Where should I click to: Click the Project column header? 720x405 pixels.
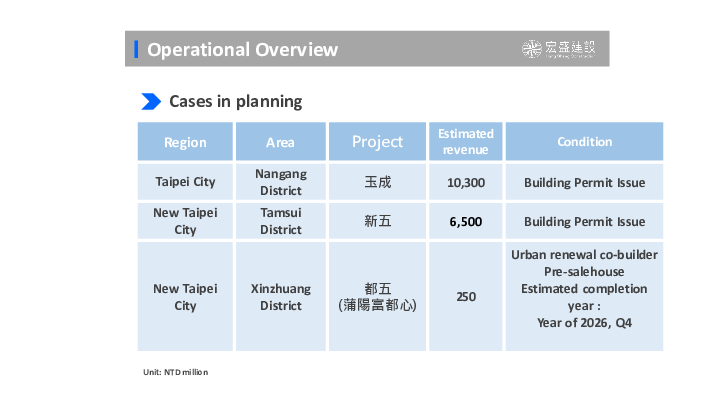pyautogui.click(x=377, y=142)
